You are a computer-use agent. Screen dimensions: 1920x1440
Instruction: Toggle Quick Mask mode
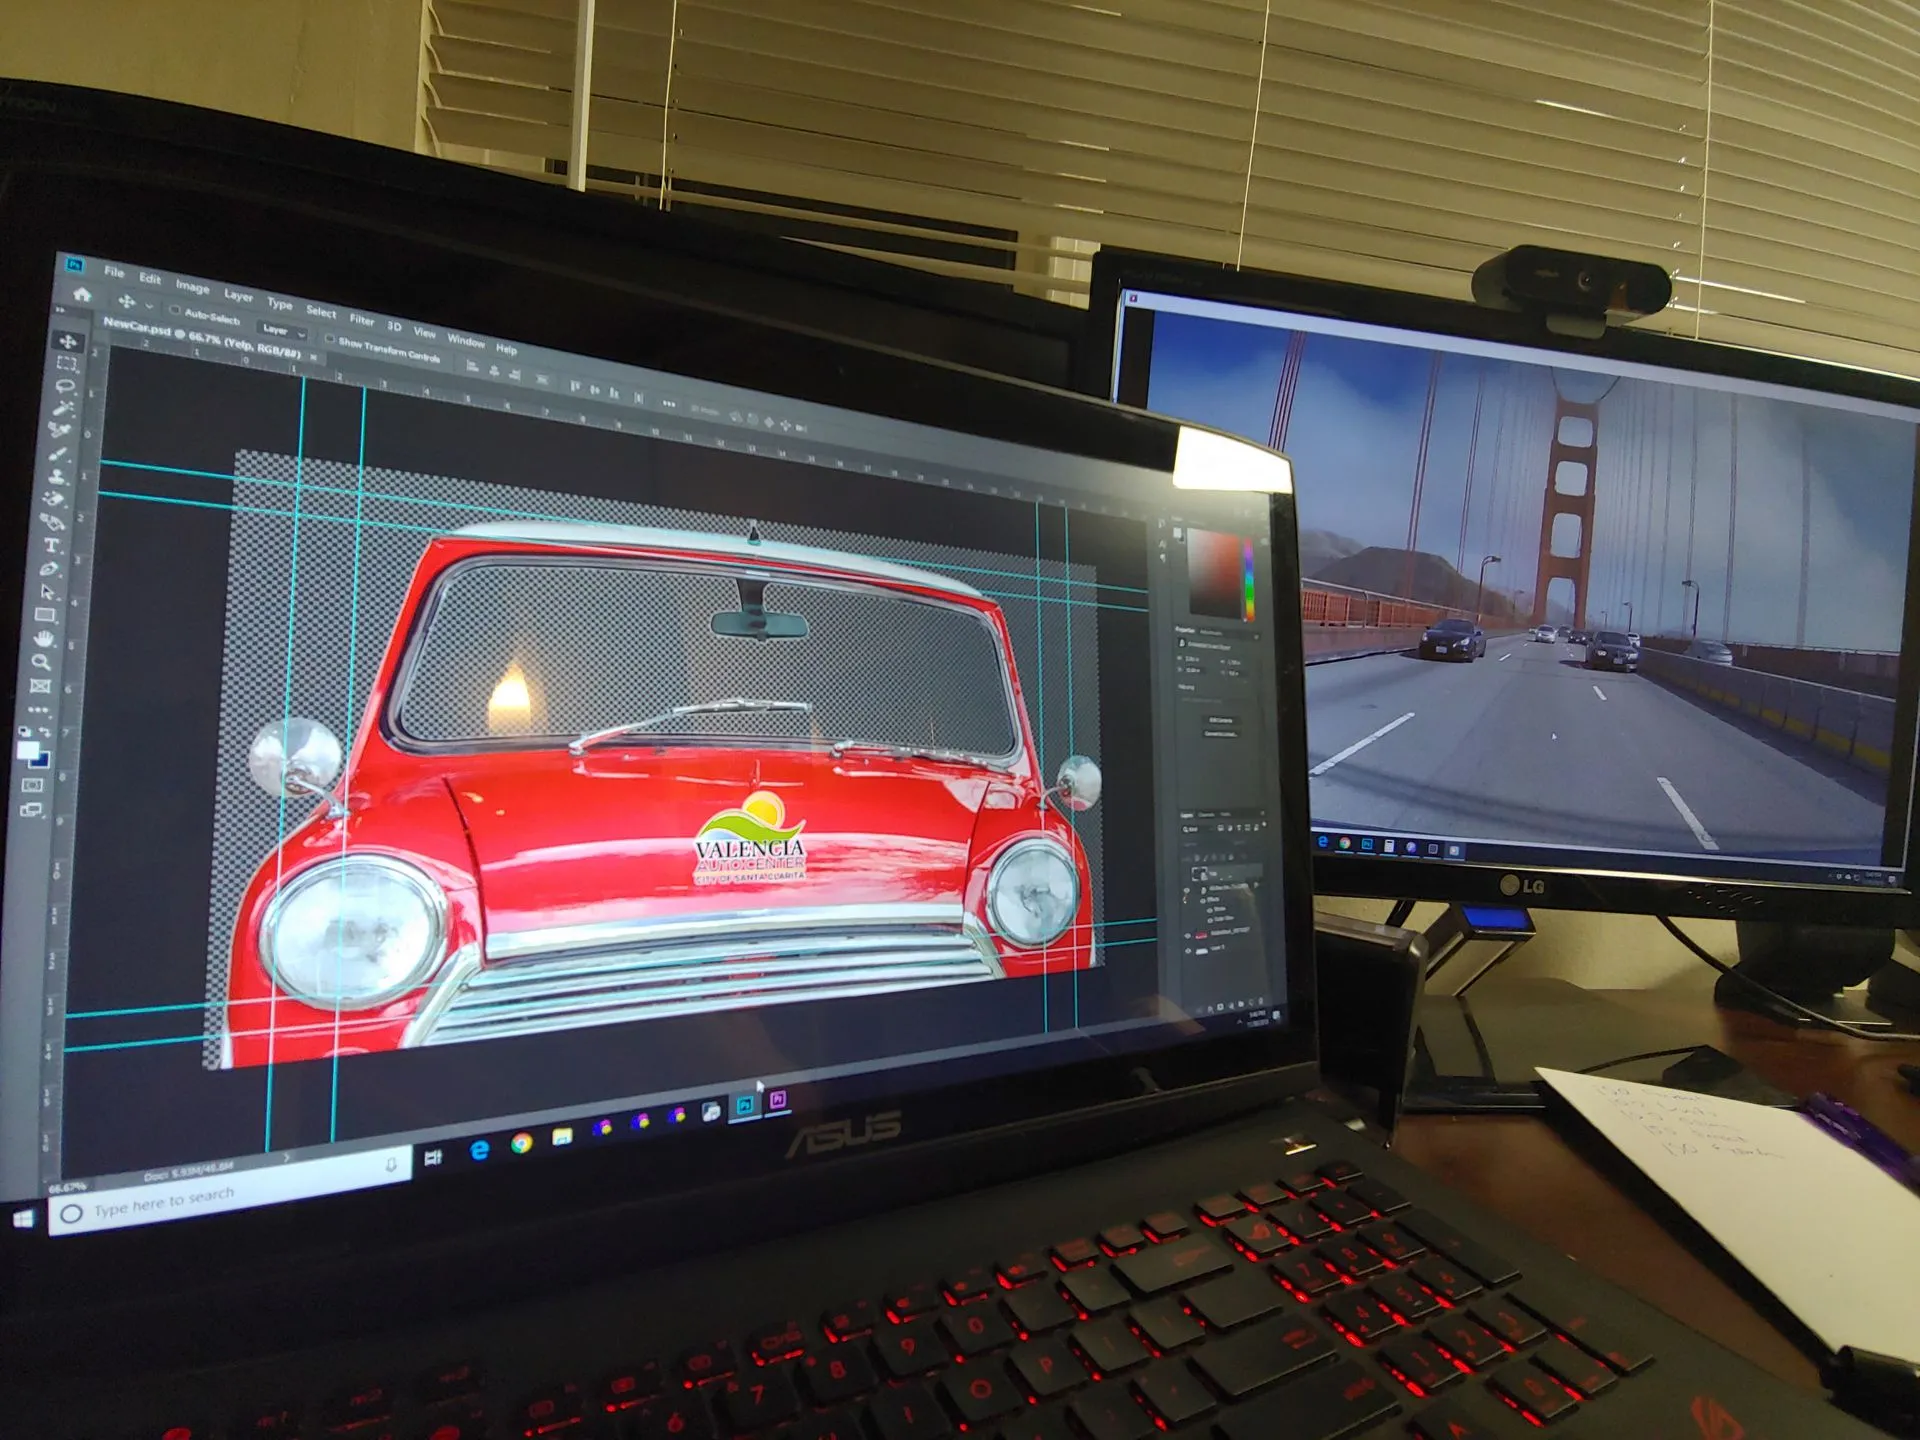32,785
